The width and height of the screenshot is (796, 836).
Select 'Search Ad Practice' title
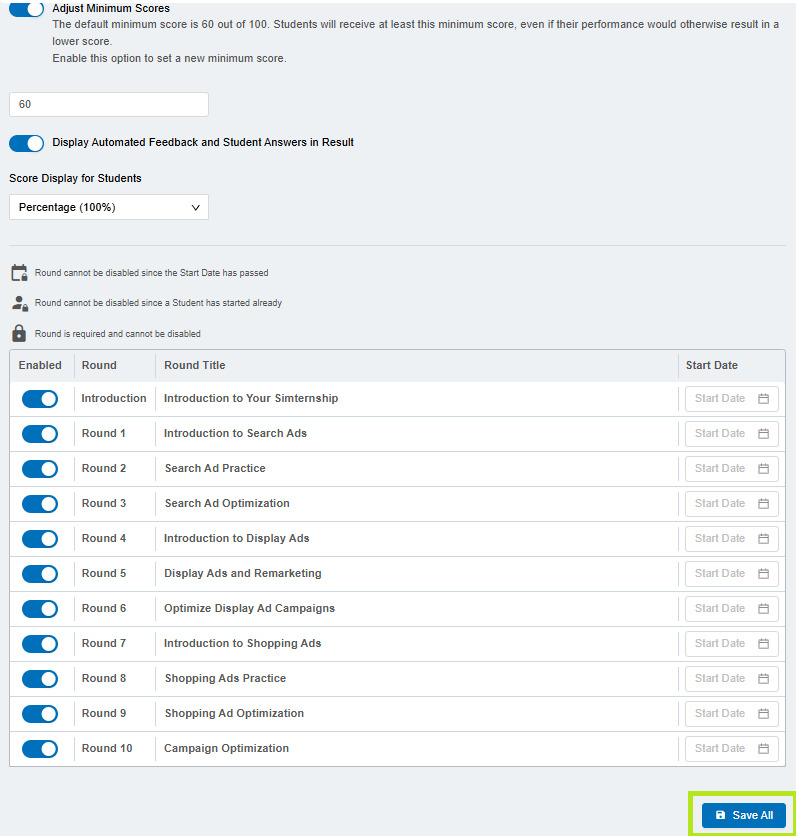(215, 468)
